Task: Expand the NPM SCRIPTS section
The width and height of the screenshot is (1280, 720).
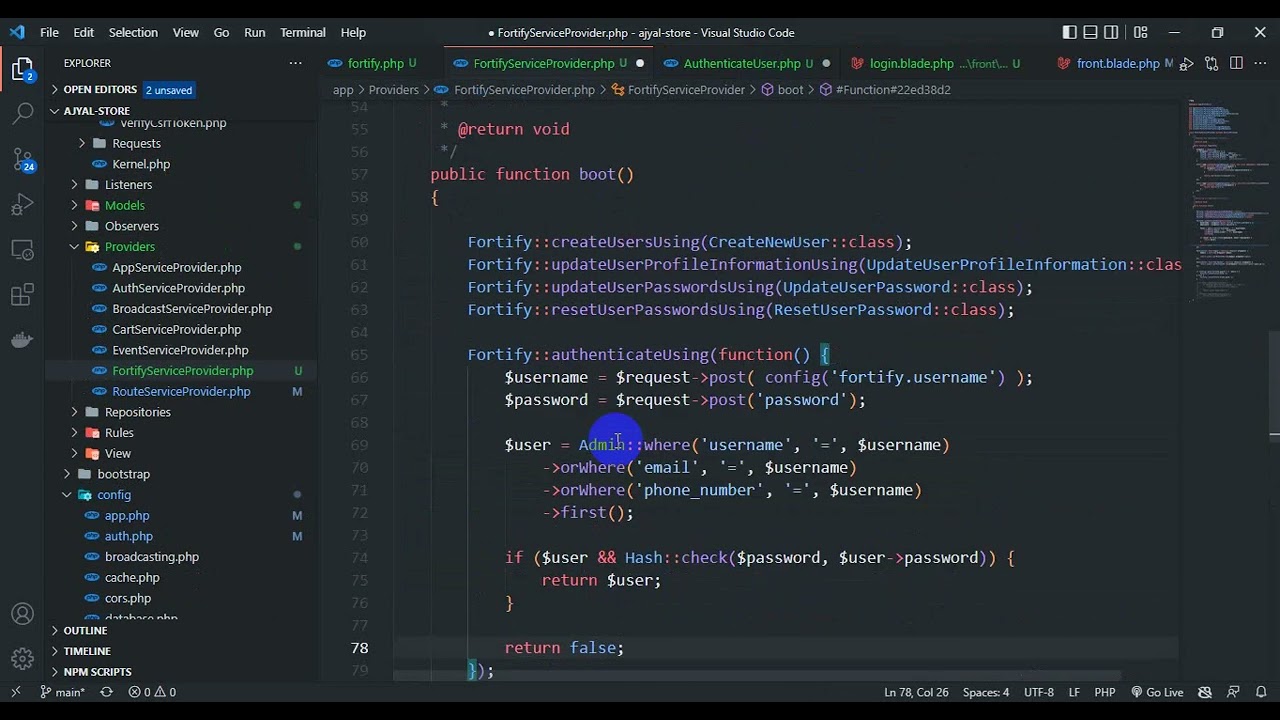Action: coord(97,672)
